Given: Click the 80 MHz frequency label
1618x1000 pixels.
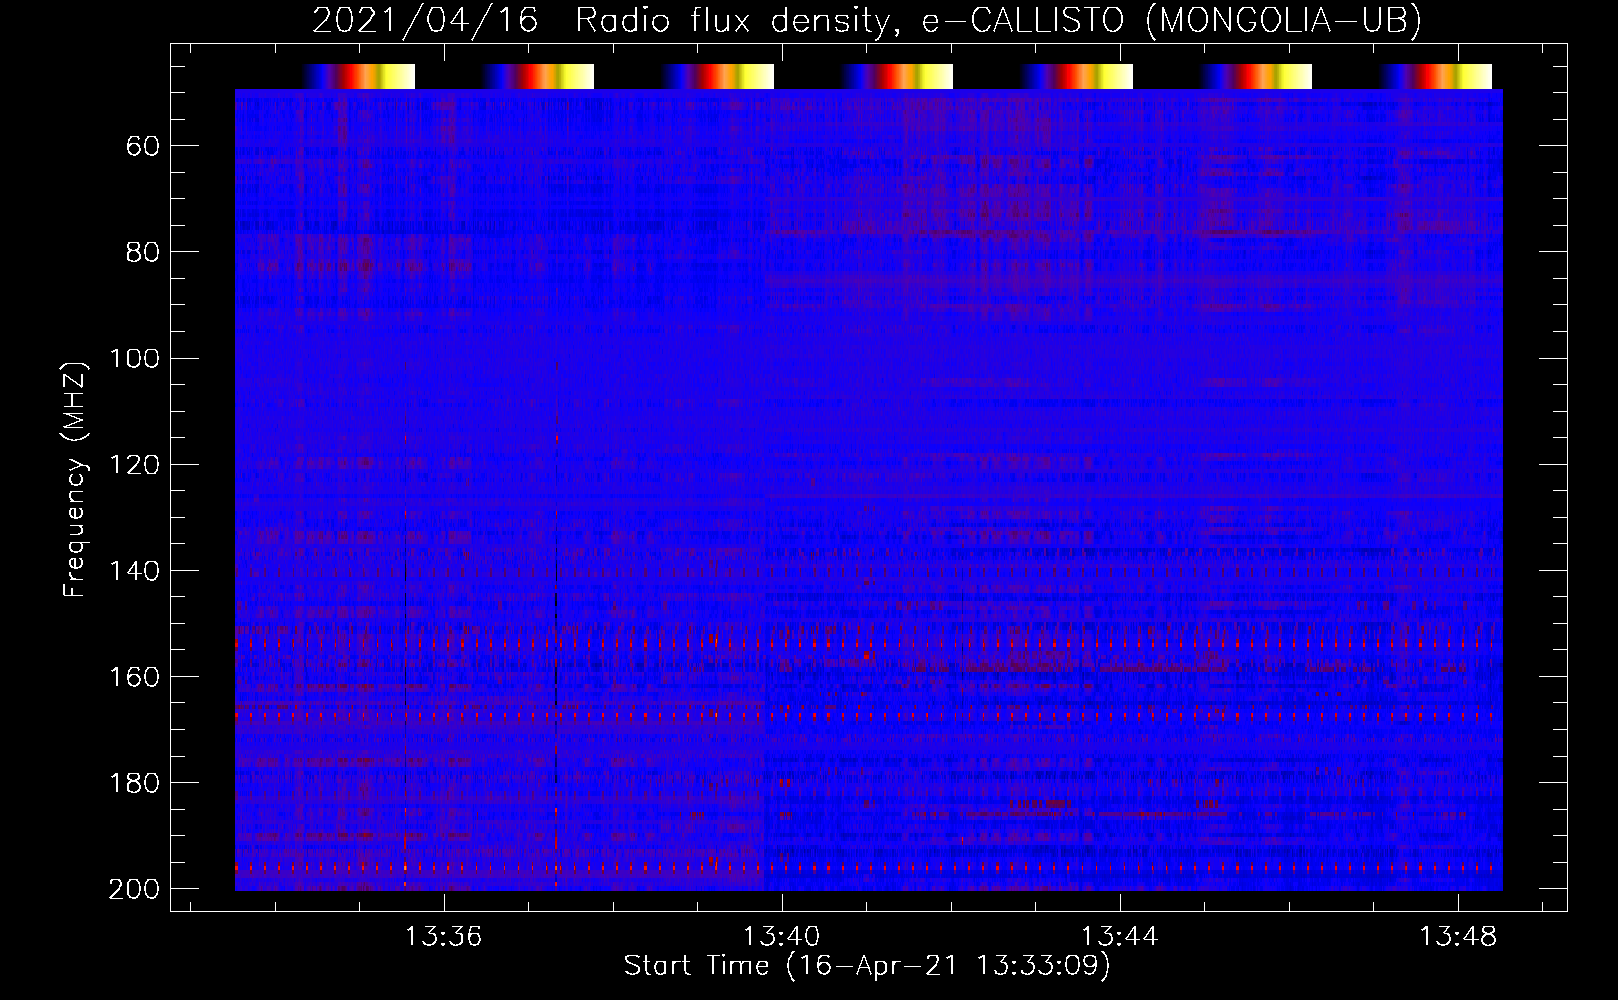Looking at the screenshot, I should point(143,253).
